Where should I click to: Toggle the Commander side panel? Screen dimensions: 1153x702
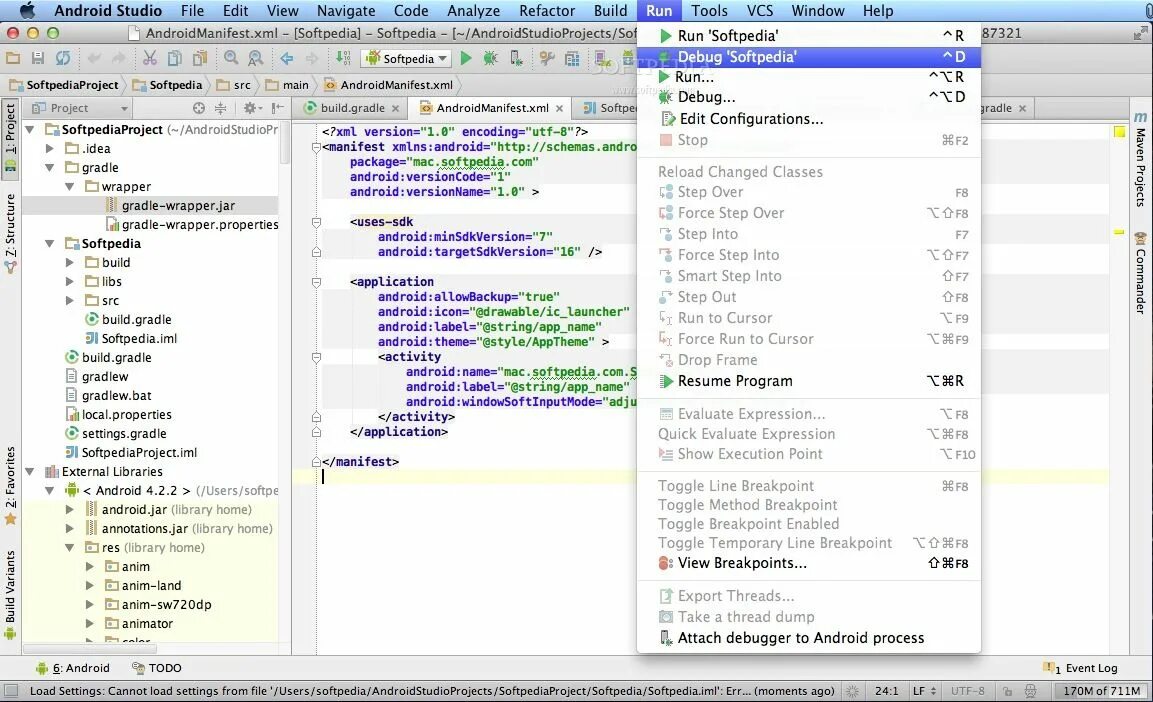click(x=1140, y=273)
